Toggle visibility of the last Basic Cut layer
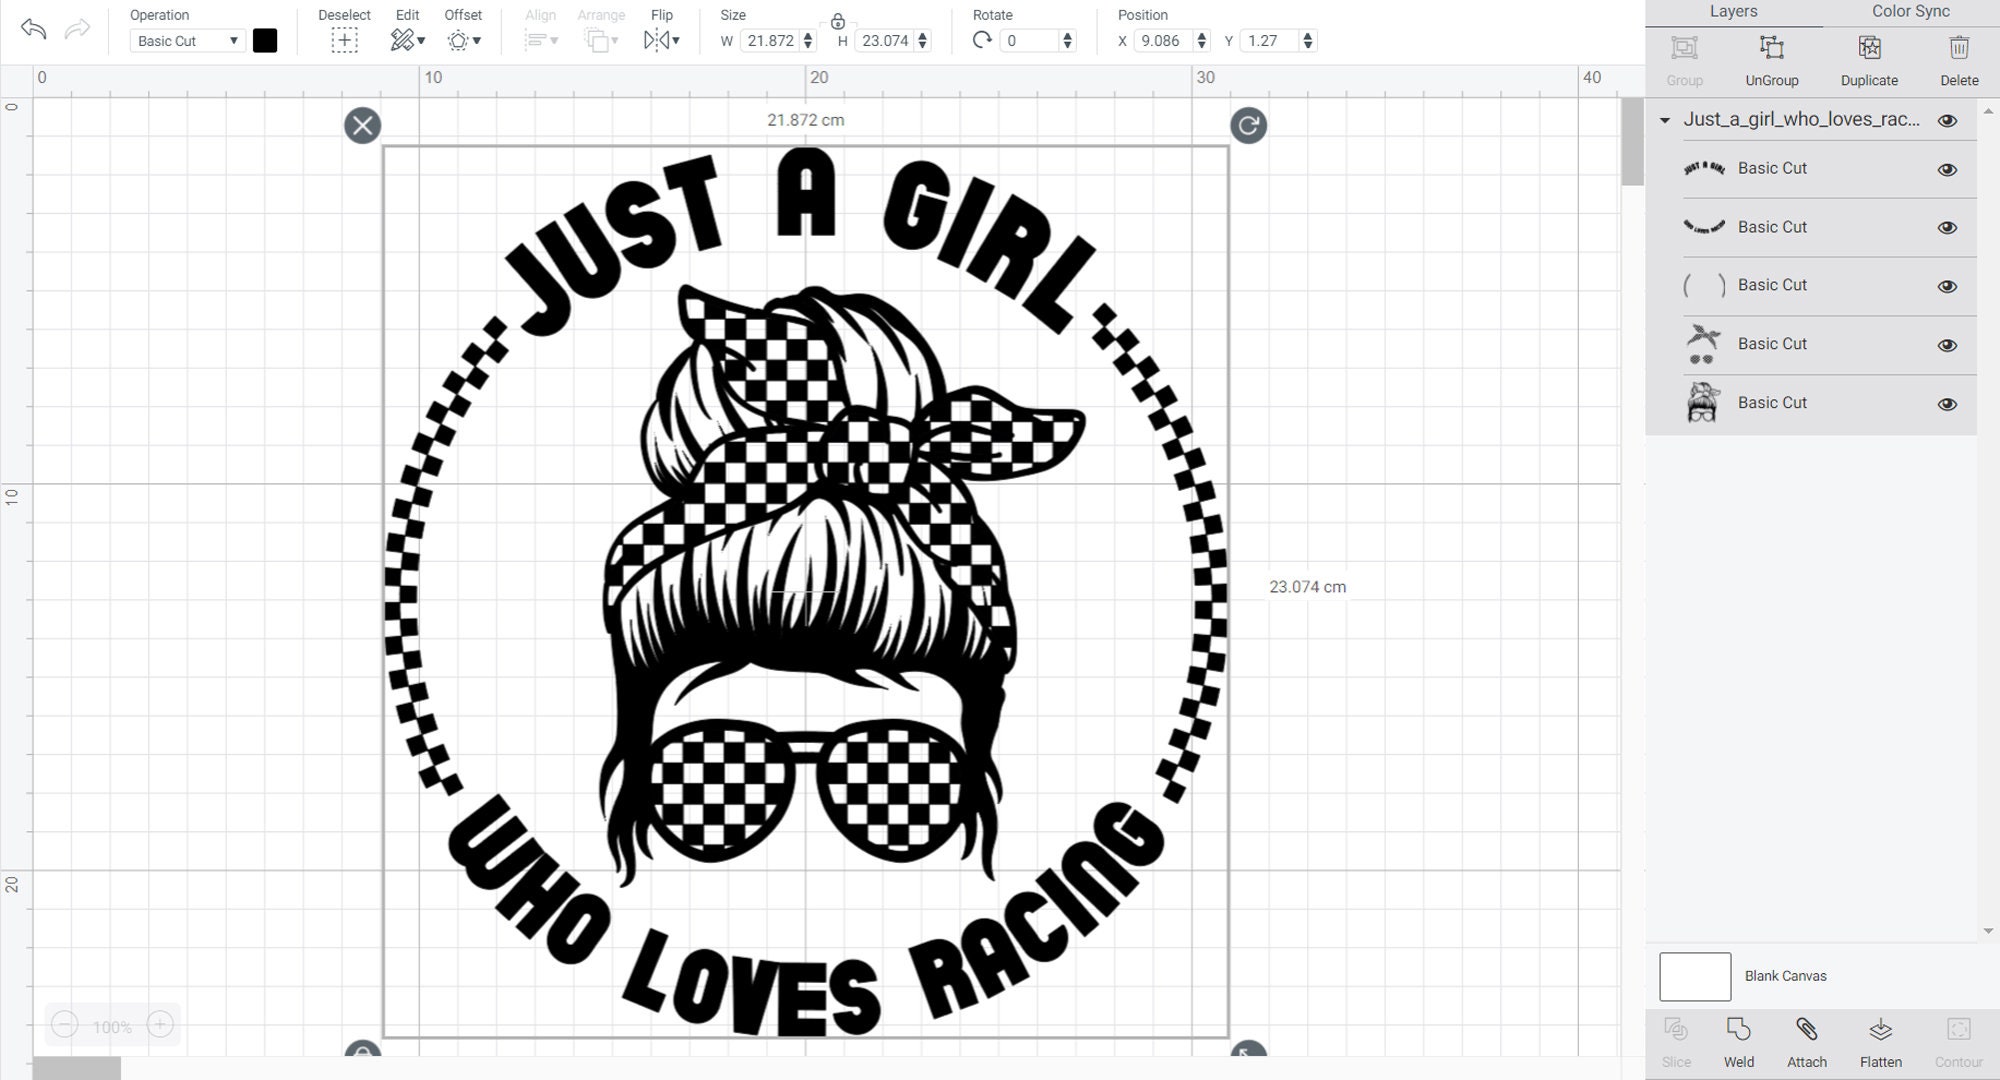The width and height of the screenshot is (2000, 1080). point(1947,403)
